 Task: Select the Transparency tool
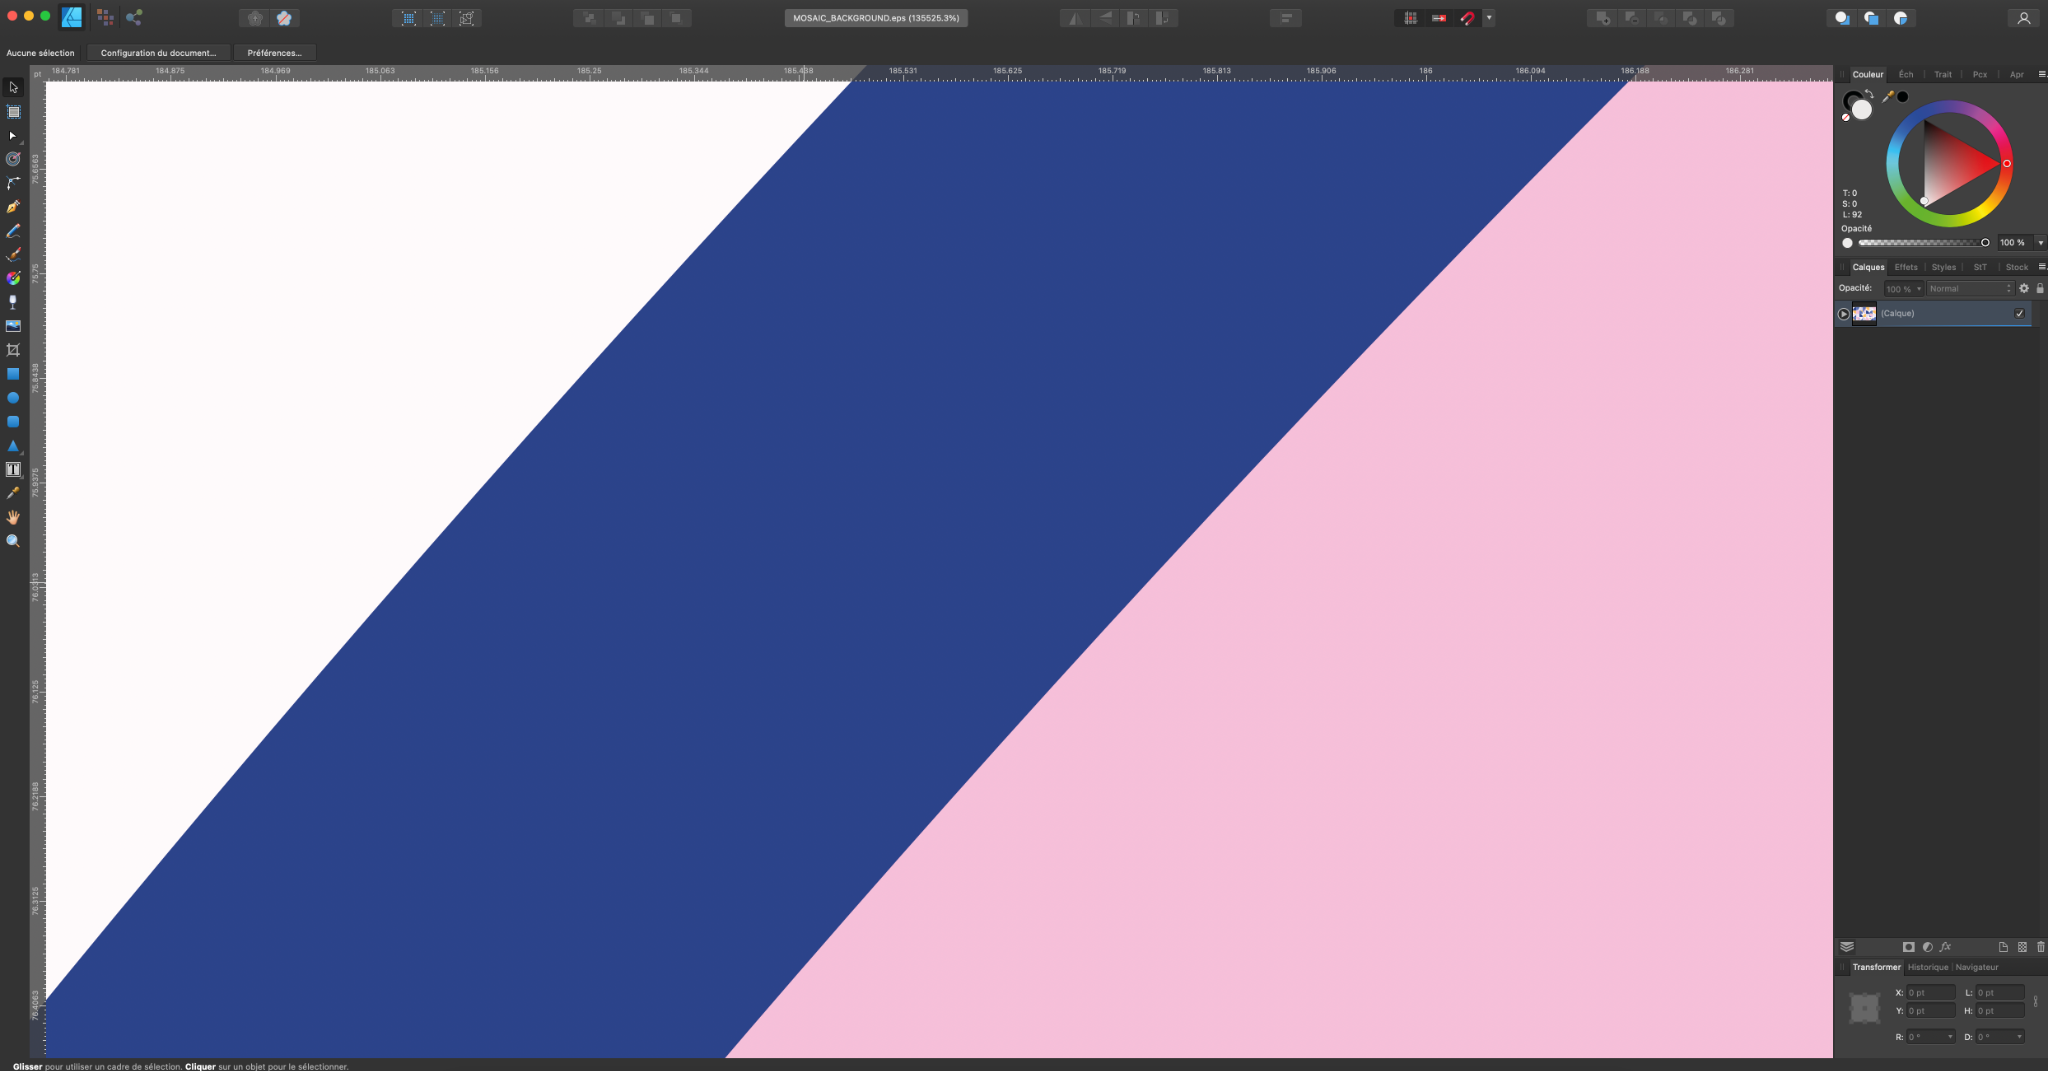coord(13,302)
